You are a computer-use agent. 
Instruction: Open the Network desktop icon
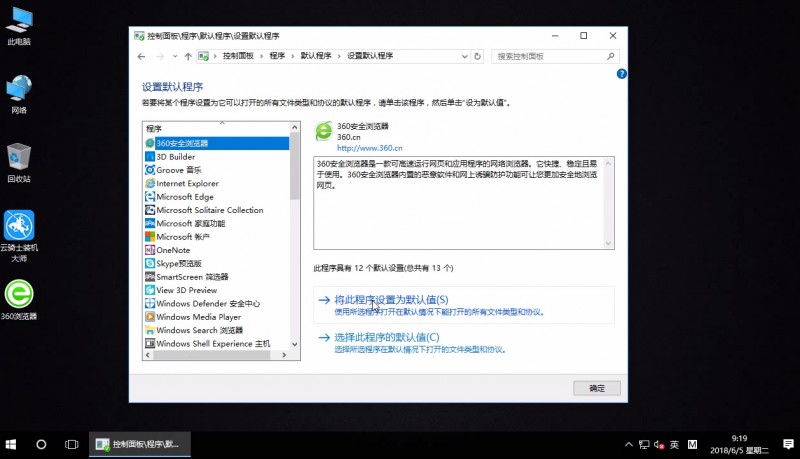[x=19, y=94]
